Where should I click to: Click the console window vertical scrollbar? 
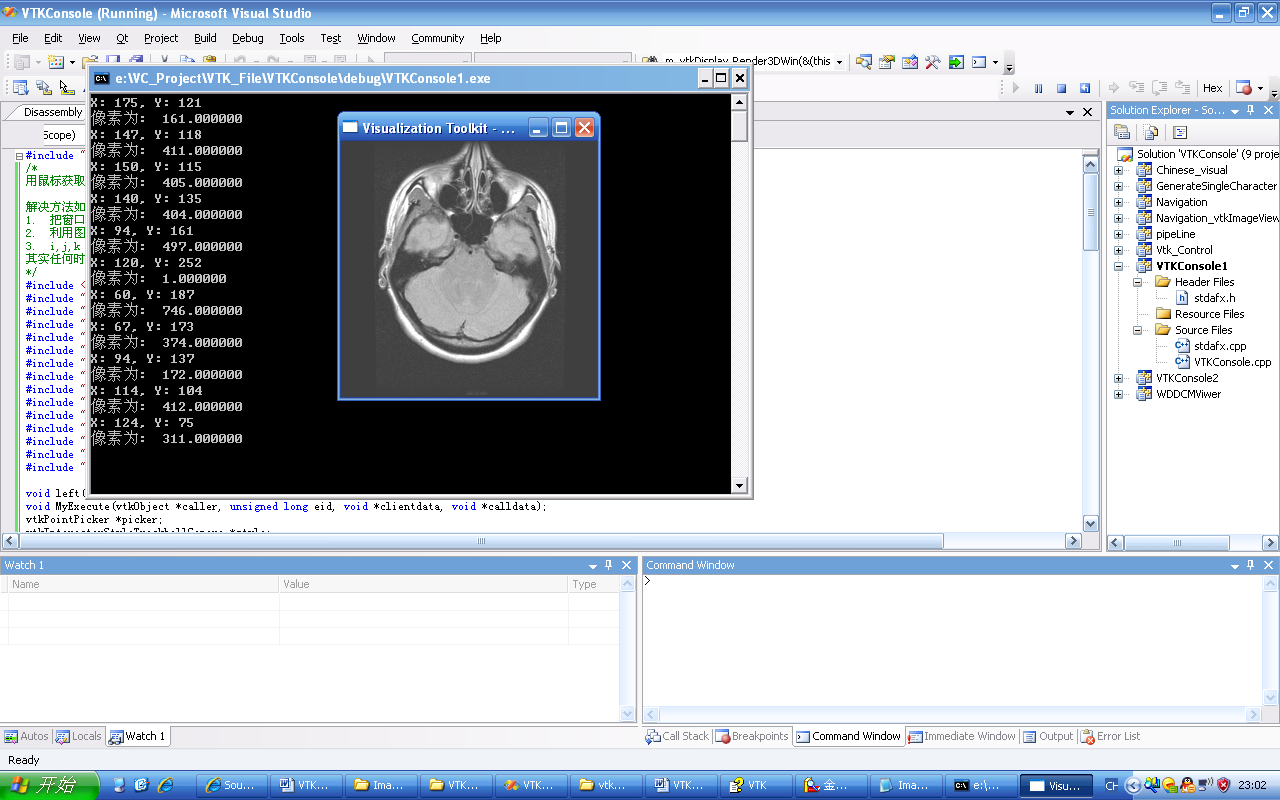coord(740,294)
